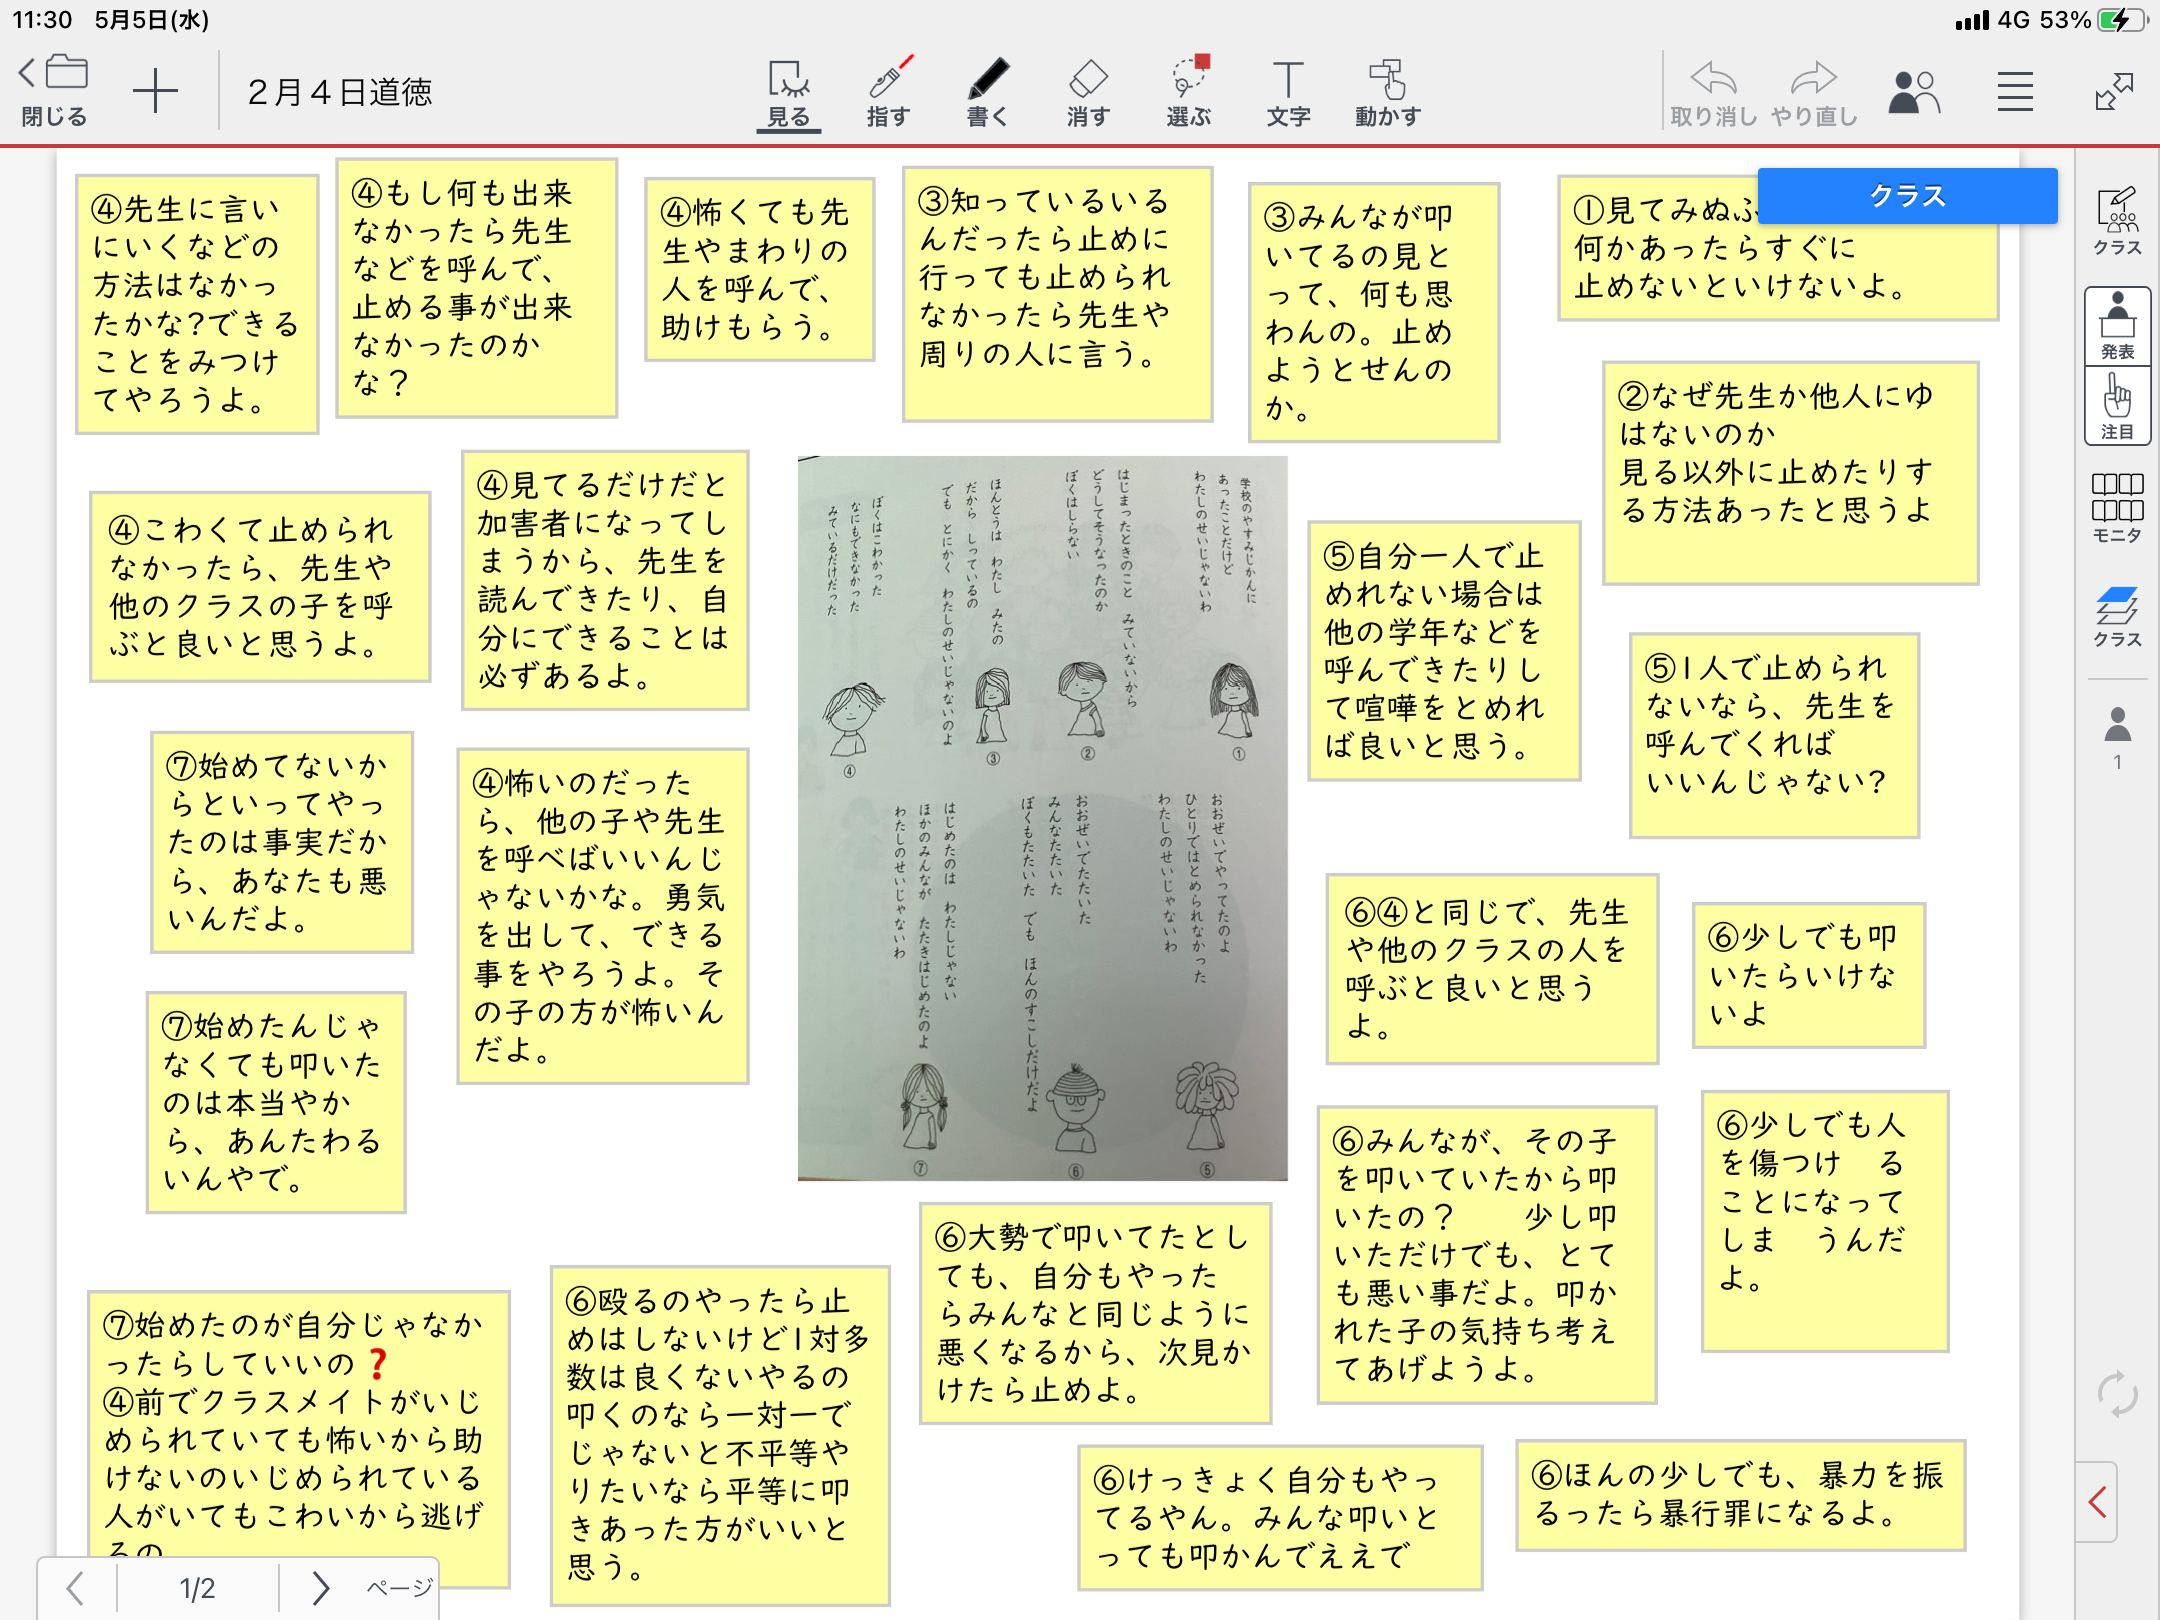Add a new page with plus icon
The image size is (2160, 1620).
[155, 93]
